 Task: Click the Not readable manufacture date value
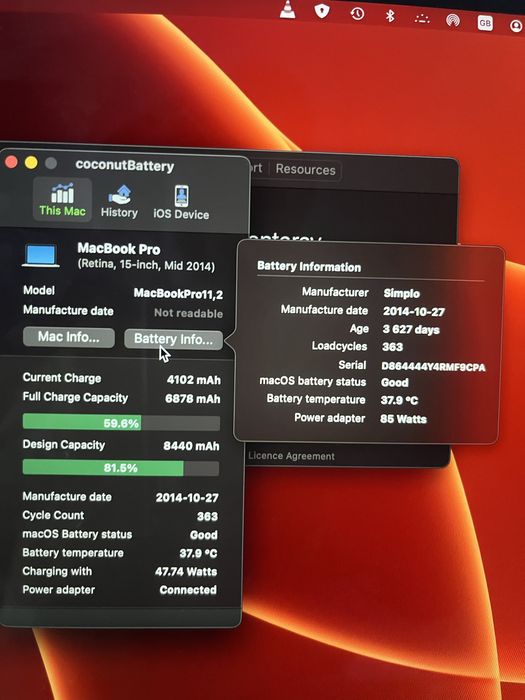[x=188, y=313]
